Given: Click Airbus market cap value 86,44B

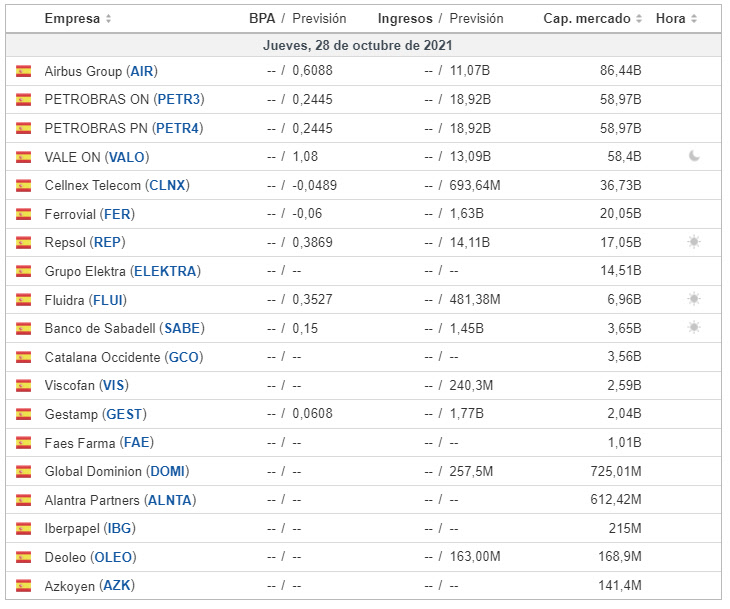Looking at the screenshot, I should (621, 70).
